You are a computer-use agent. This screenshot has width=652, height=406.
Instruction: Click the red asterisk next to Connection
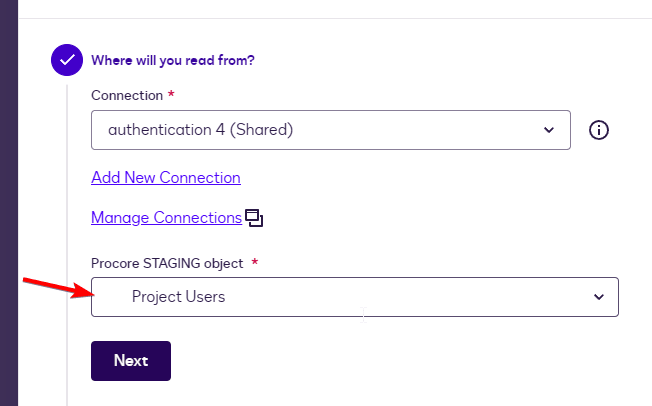pyautogui.click(x=171, y=94)
